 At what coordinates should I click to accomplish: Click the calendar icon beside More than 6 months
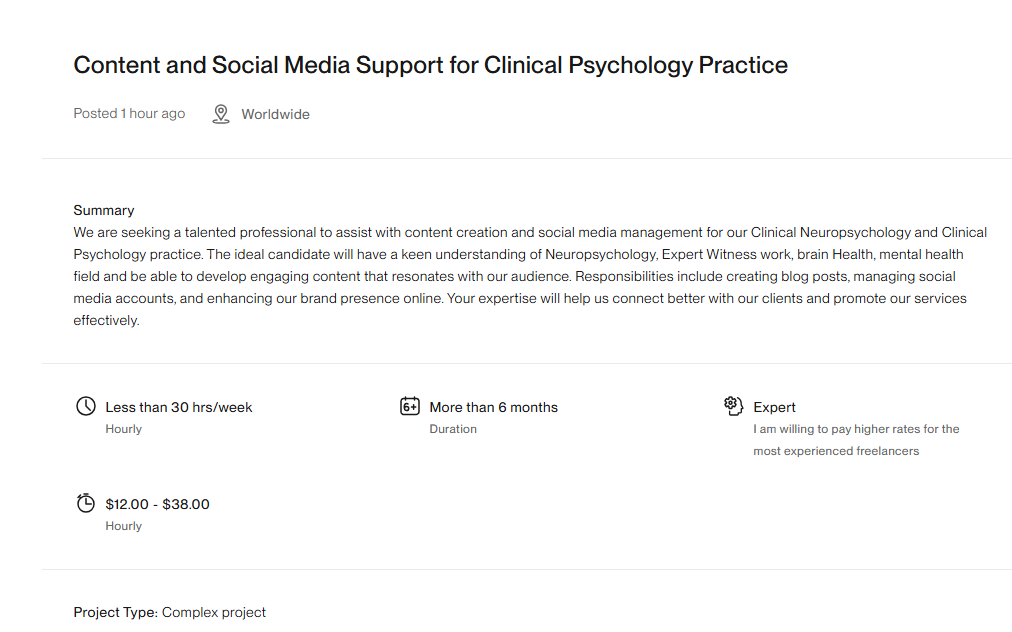[410, 406]
